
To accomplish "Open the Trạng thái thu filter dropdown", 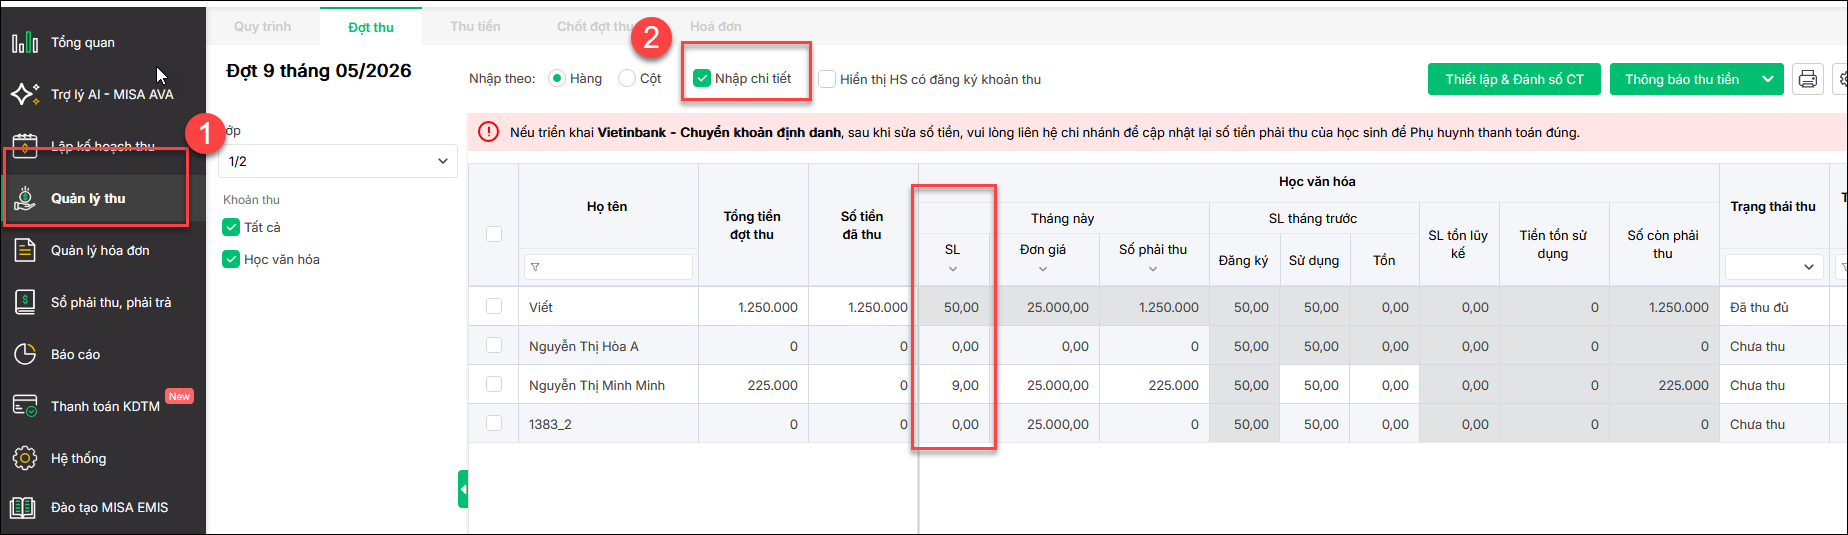I will click(1773, 267).
